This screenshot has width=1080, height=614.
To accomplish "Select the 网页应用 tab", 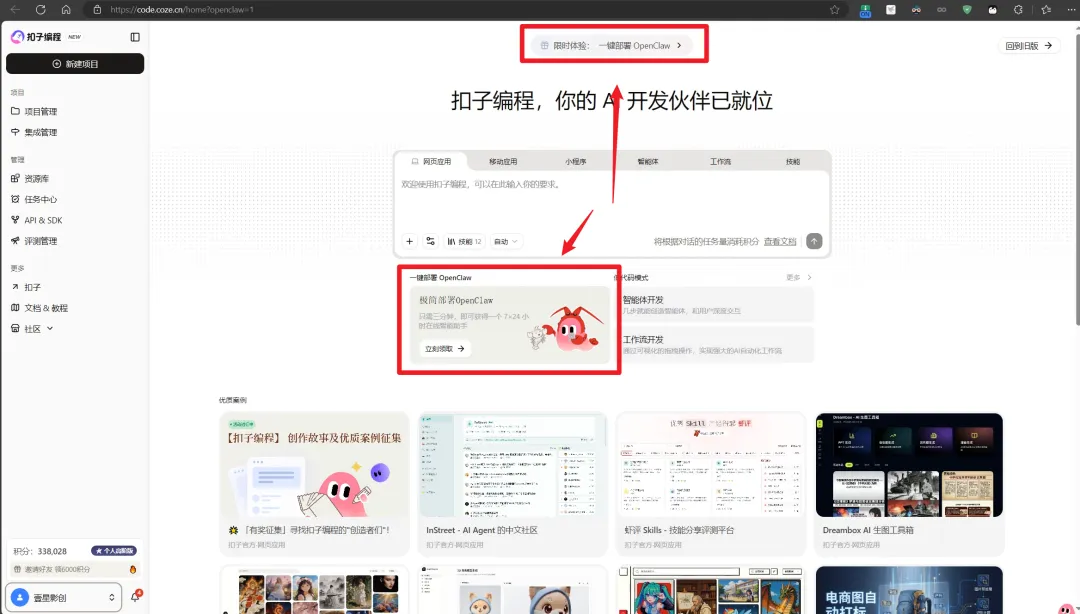I will click(x=431, y=161).
